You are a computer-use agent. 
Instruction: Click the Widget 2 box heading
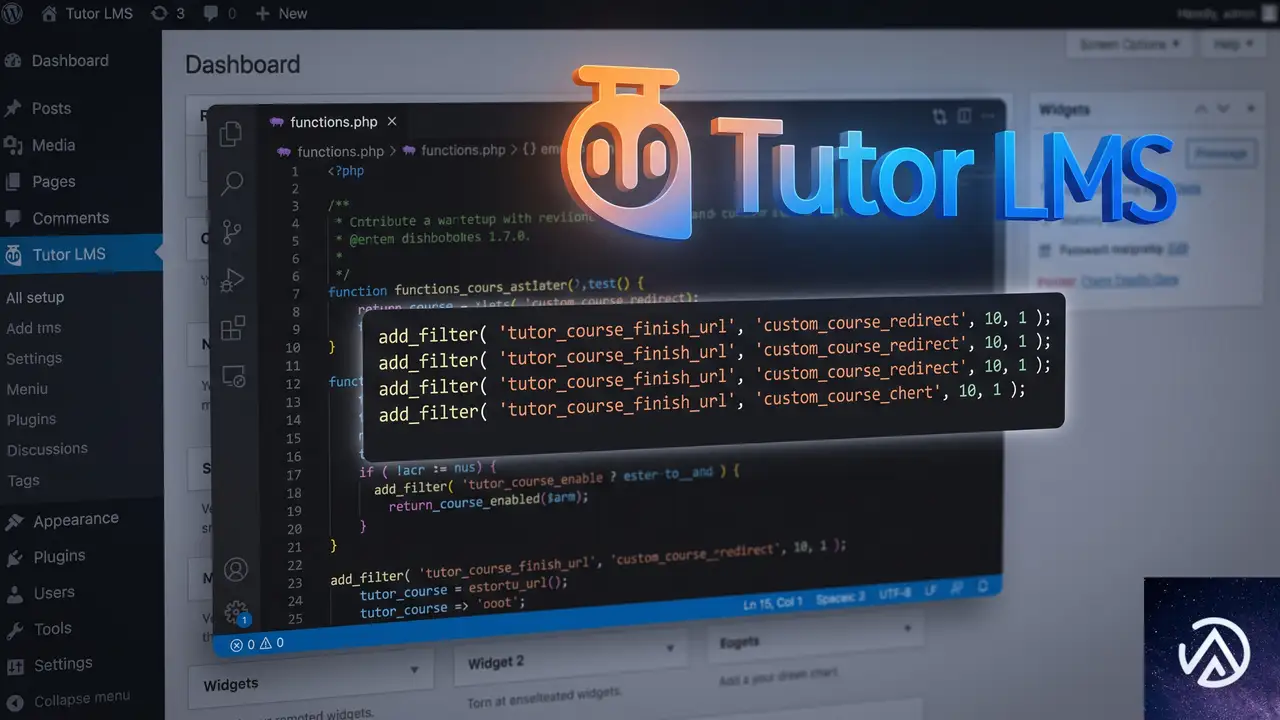496,662
